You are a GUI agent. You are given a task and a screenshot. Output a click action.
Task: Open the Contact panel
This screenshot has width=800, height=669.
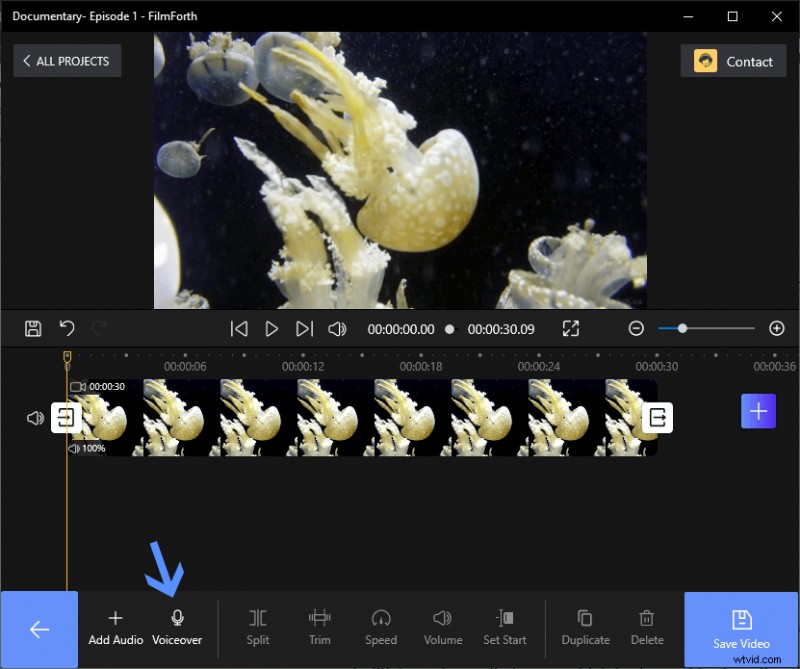(x=733, y=61)
